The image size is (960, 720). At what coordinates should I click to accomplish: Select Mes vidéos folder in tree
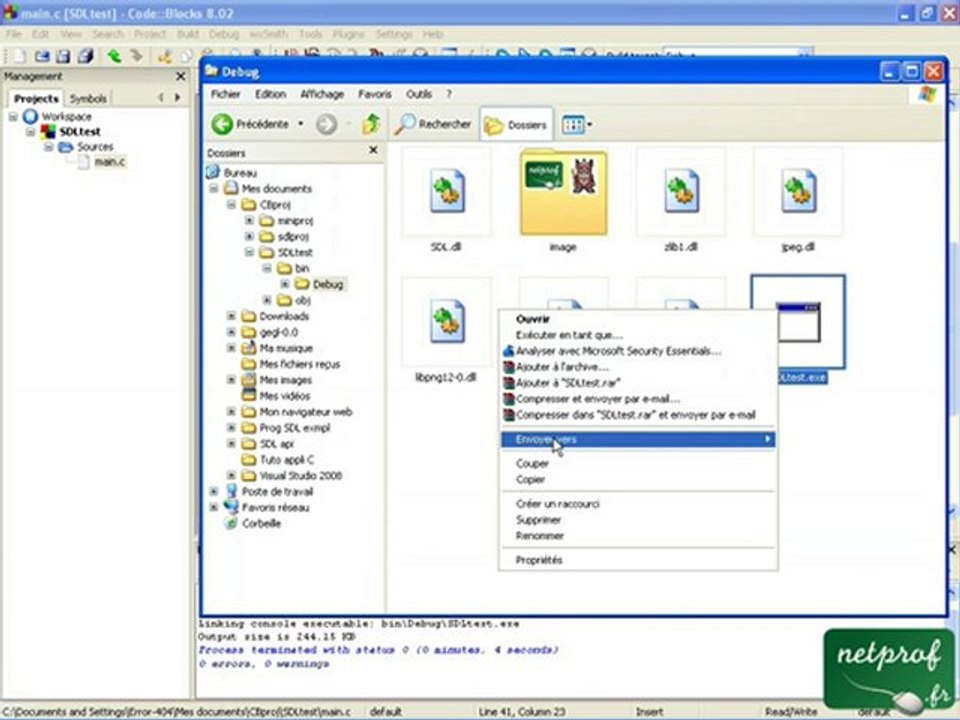tap(285, 396)
